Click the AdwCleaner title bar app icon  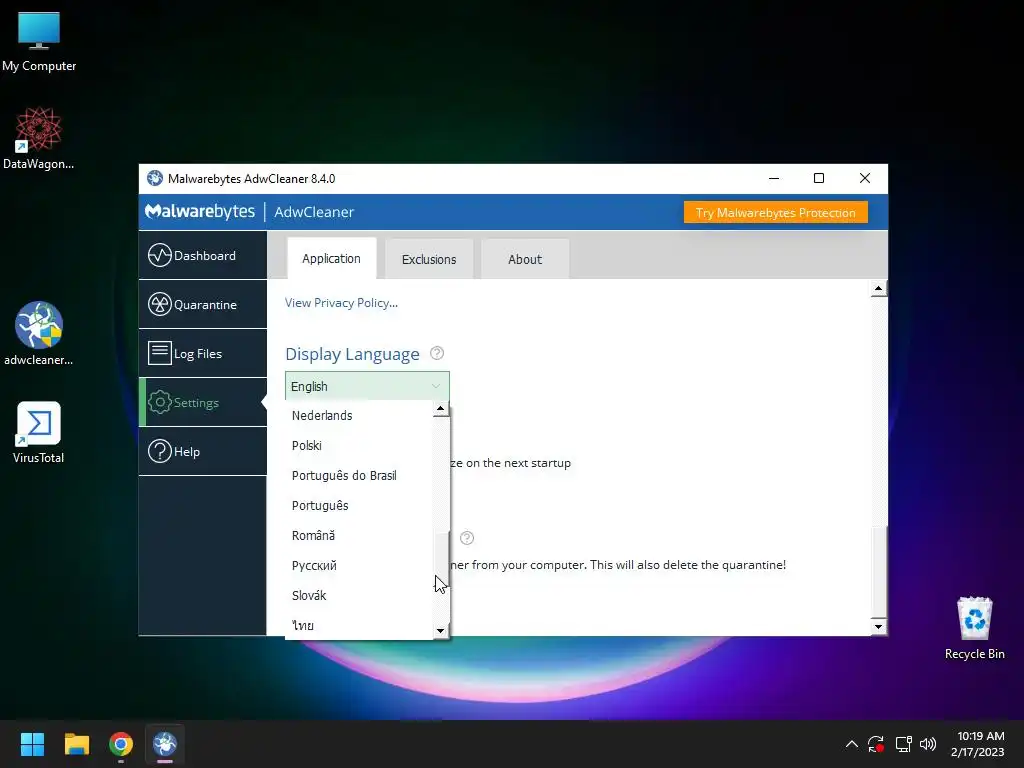155,178
